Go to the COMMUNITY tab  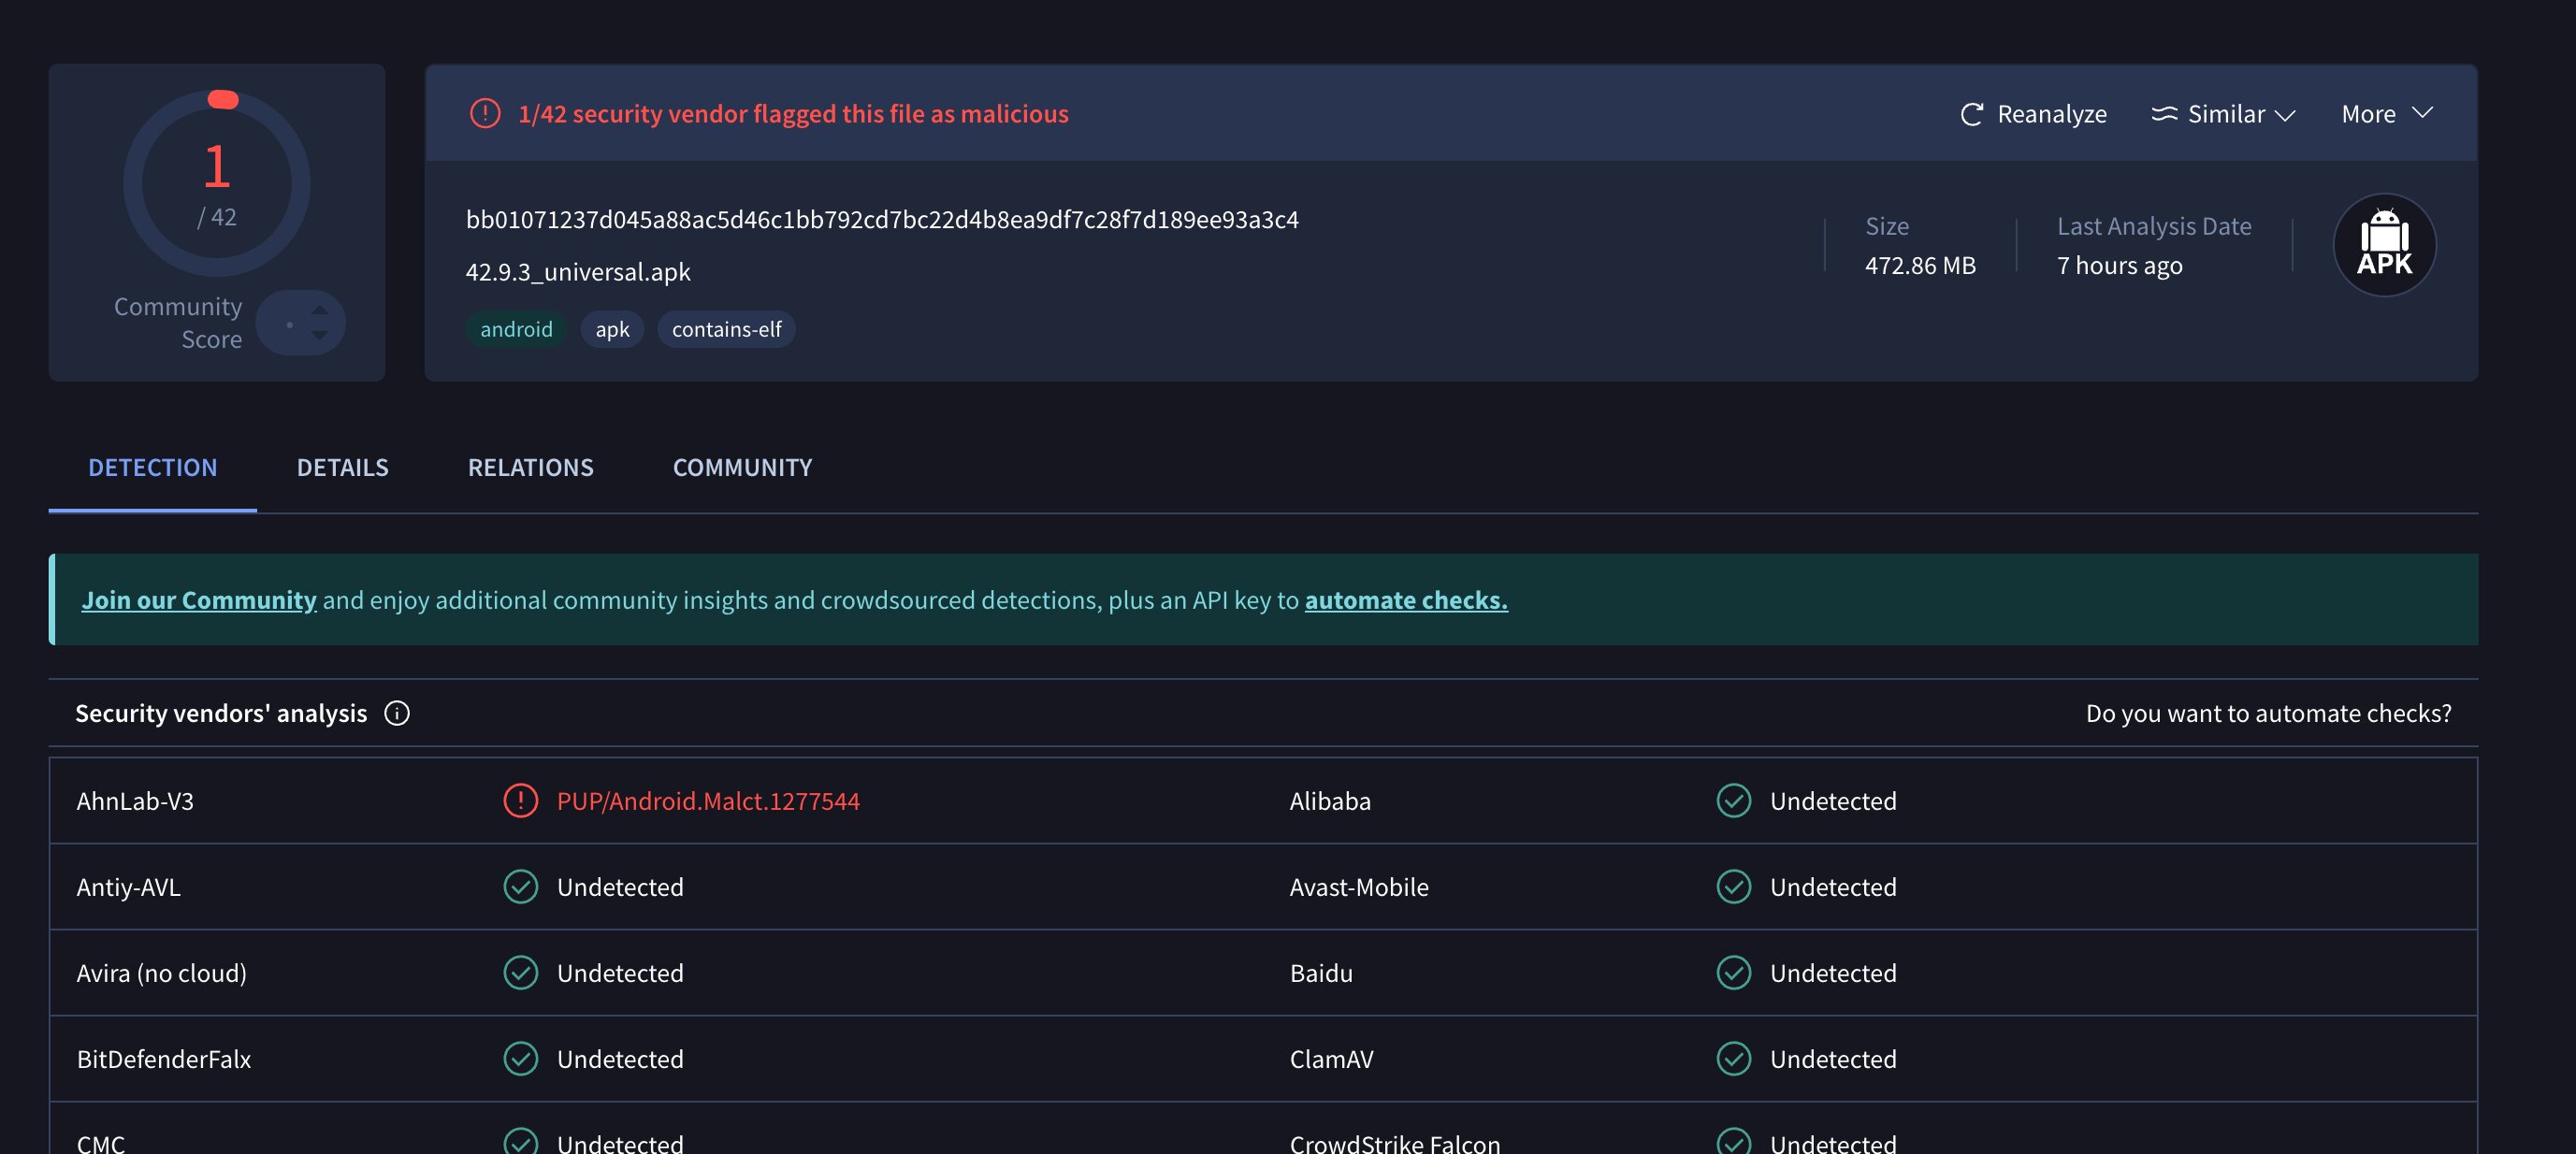[742, 467]
